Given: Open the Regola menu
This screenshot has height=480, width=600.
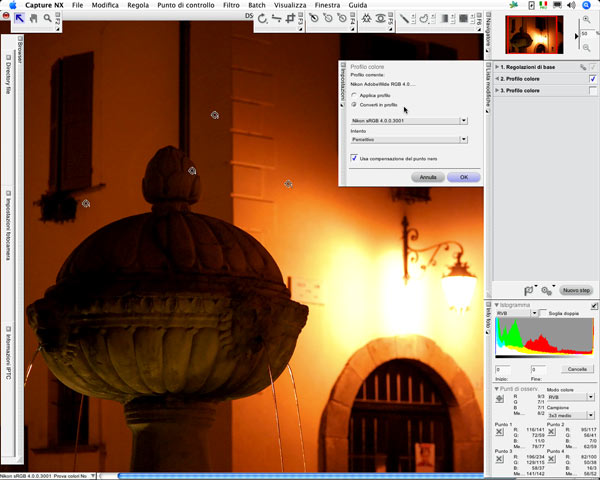Looking at the screenshot, I should (138, 5).
